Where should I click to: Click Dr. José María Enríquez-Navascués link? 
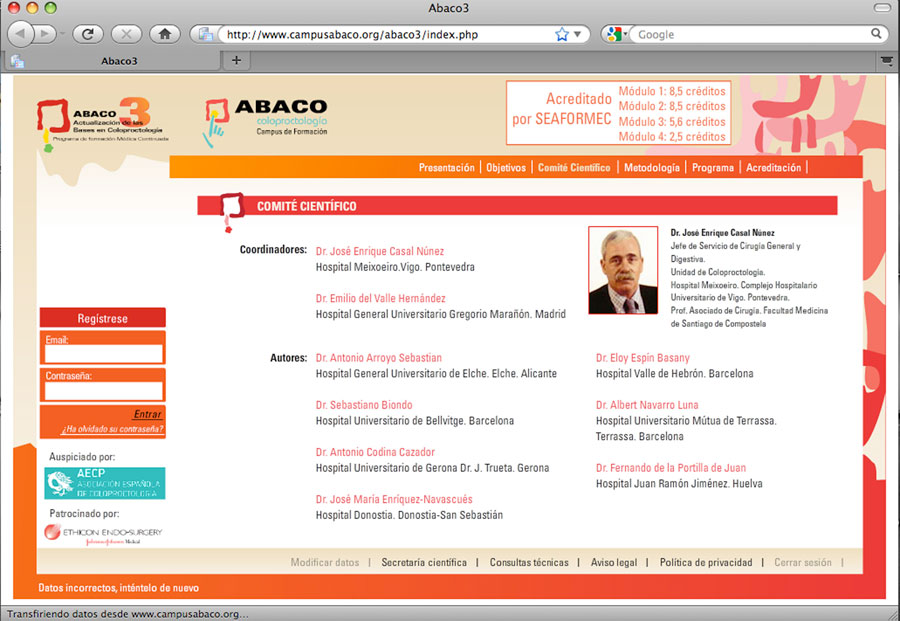(x=394, y=499)
